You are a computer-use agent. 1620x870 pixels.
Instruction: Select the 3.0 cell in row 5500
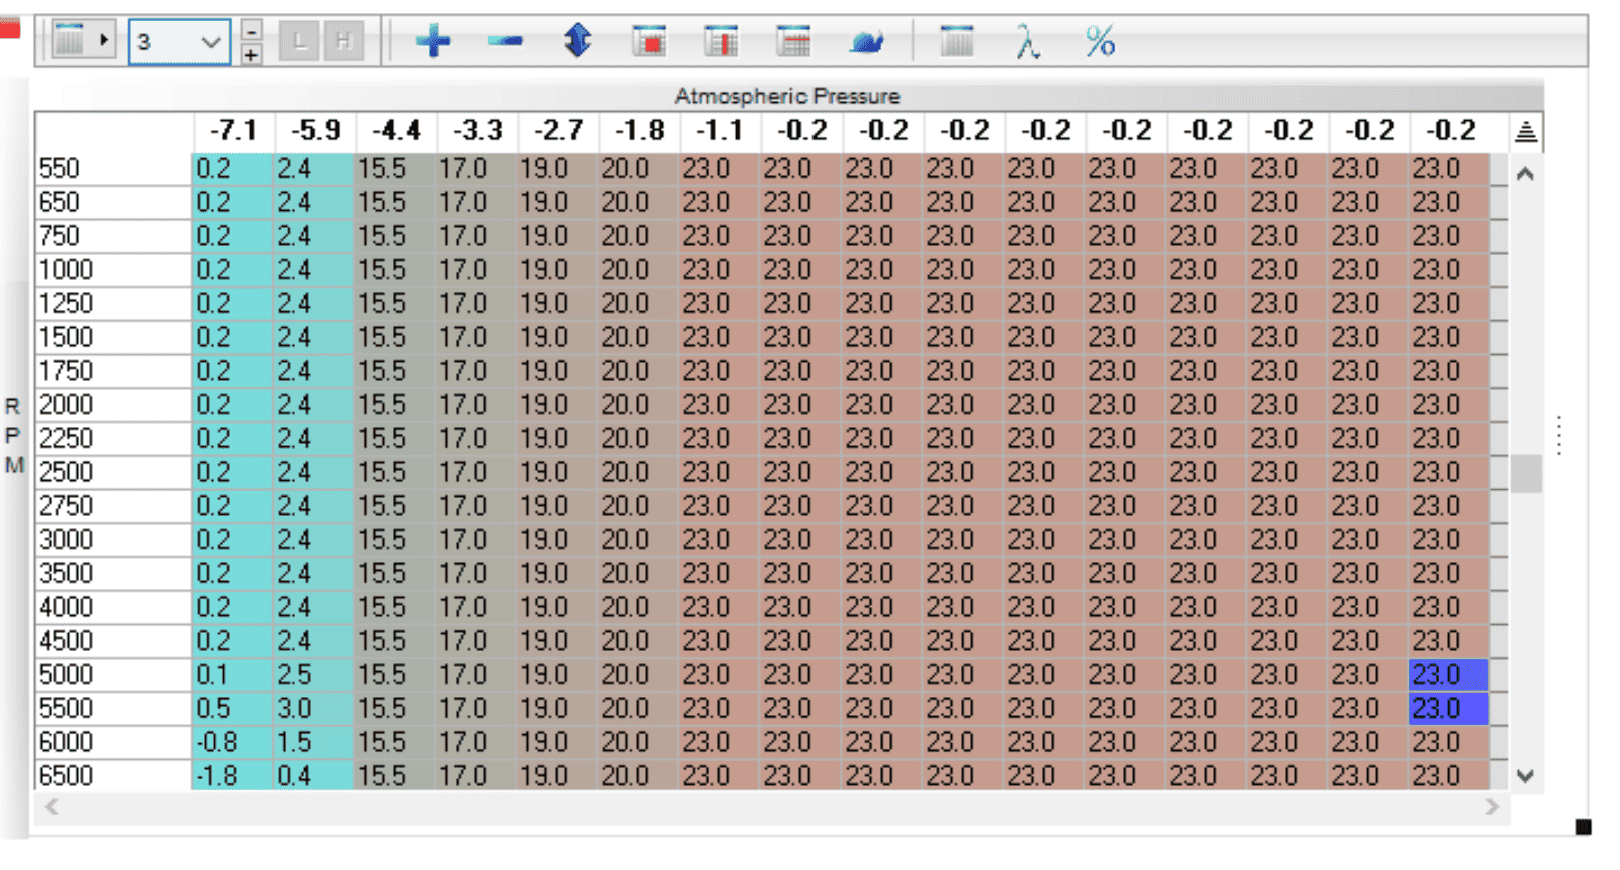click(x=314, y=709)
